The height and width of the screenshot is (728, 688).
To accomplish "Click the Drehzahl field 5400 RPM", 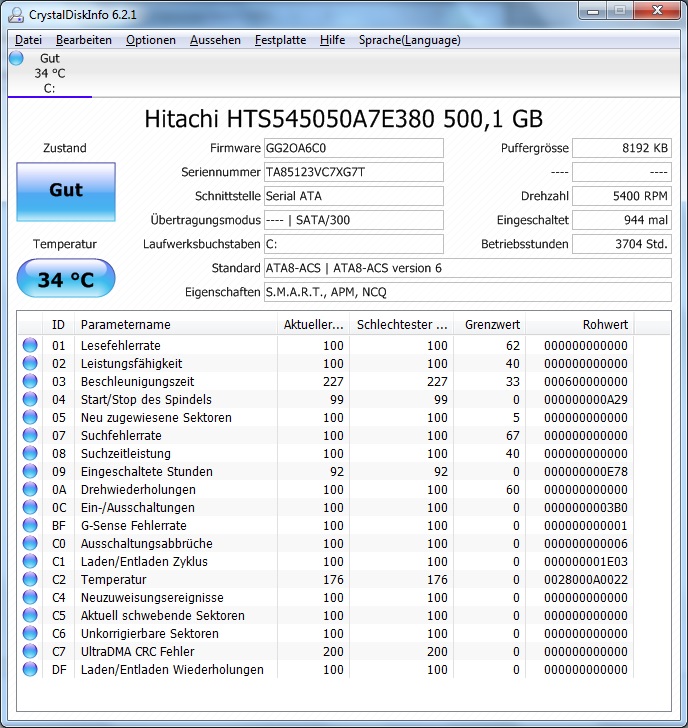I will click(x=622, y=196).
